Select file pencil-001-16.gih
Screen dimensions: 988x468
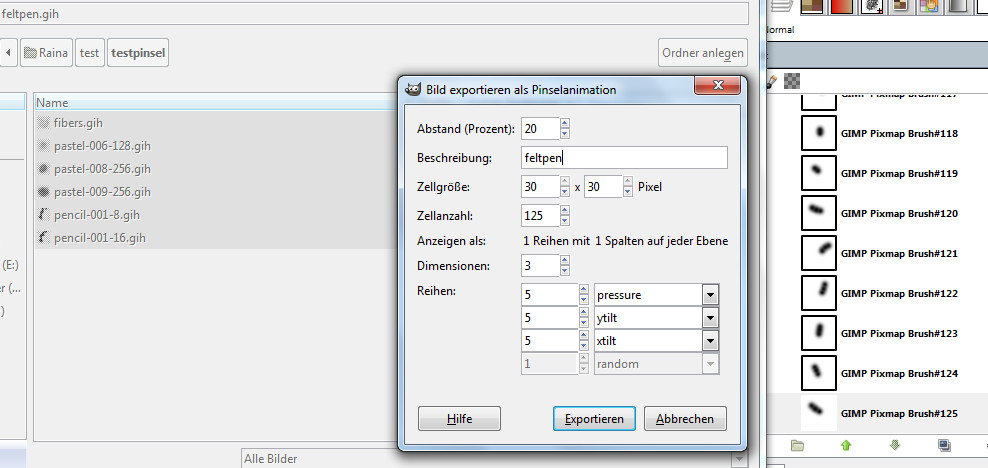point(100,238)
